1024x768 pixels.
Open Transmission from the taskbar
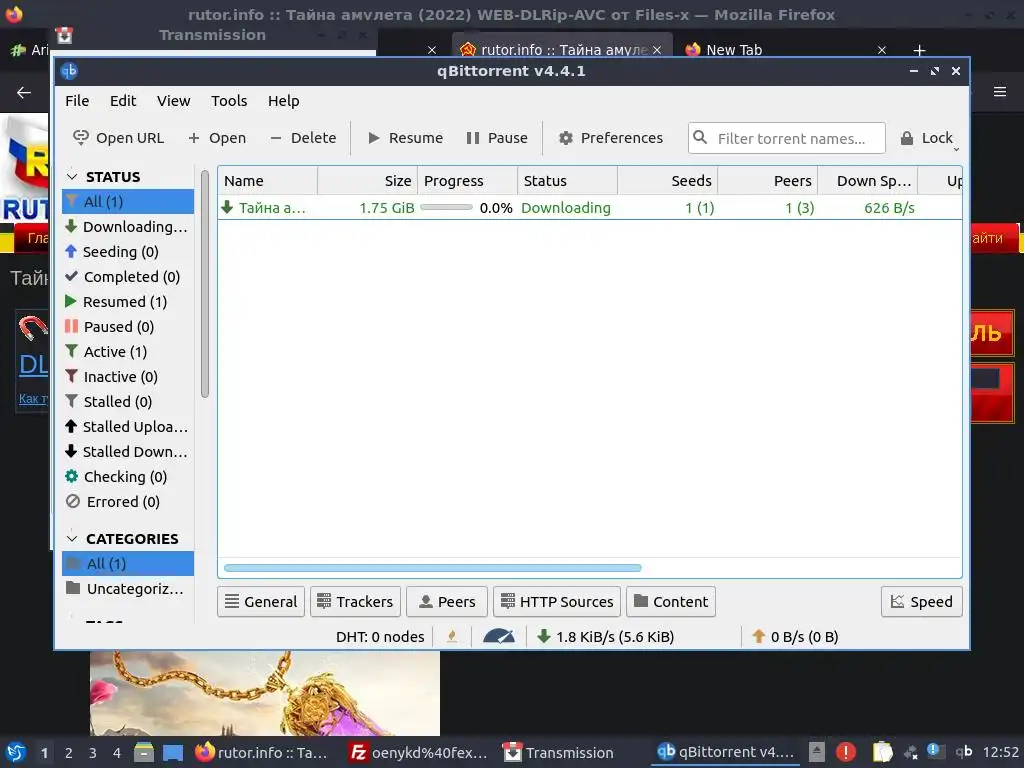pos(558,753)
